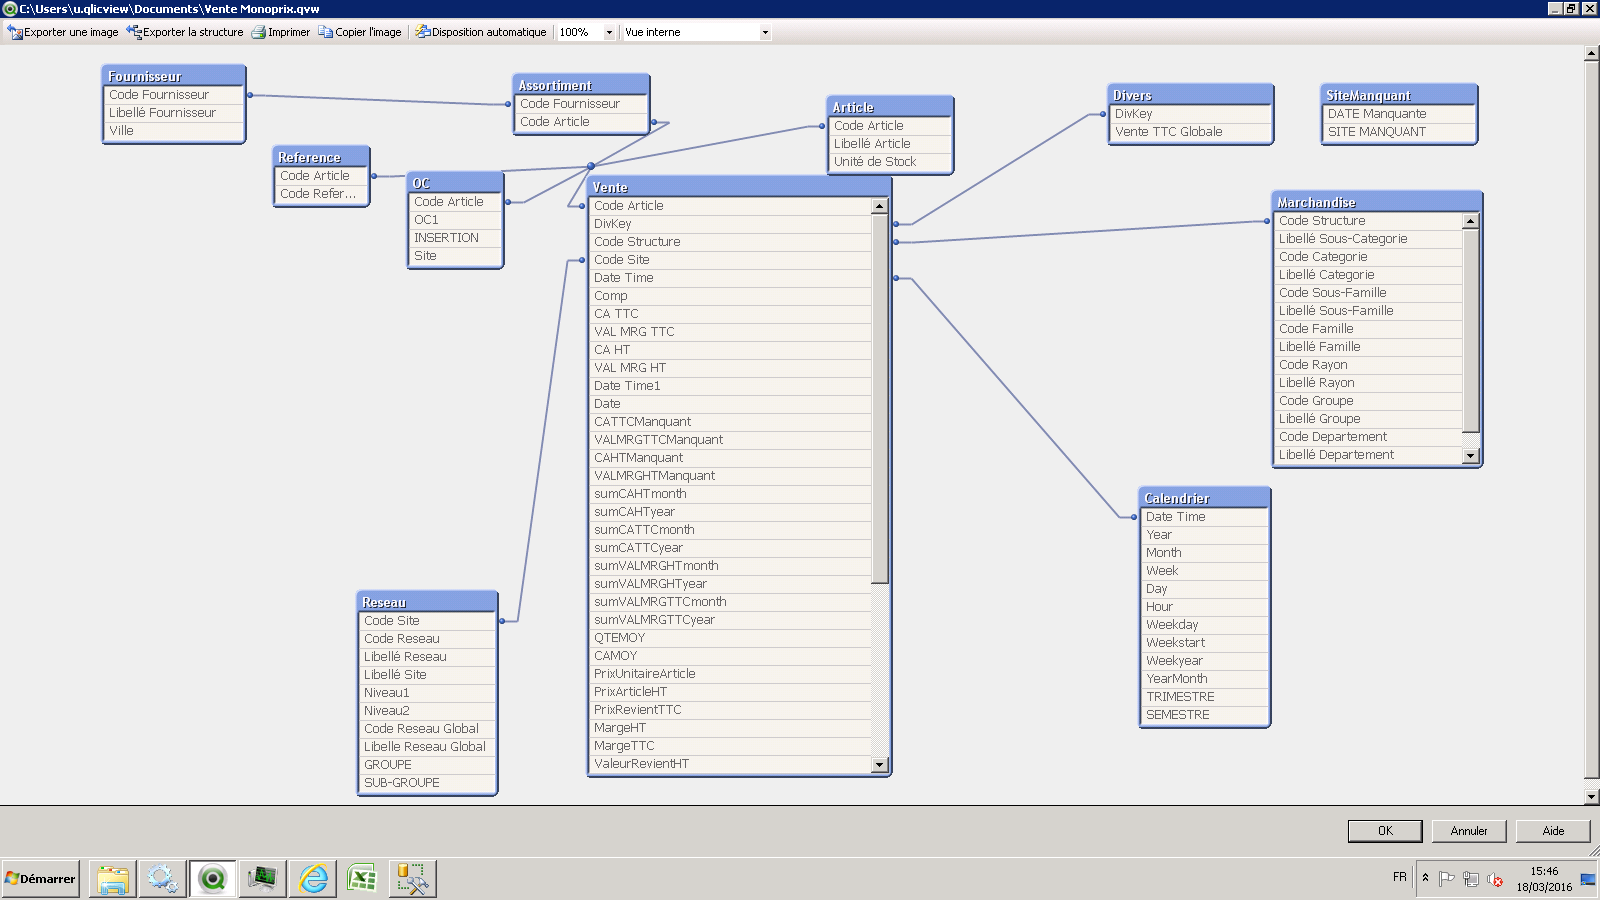Viewport: 1600px width, 900px height.
Task: Click Unité de Stock field in Article
Action: 890,162
